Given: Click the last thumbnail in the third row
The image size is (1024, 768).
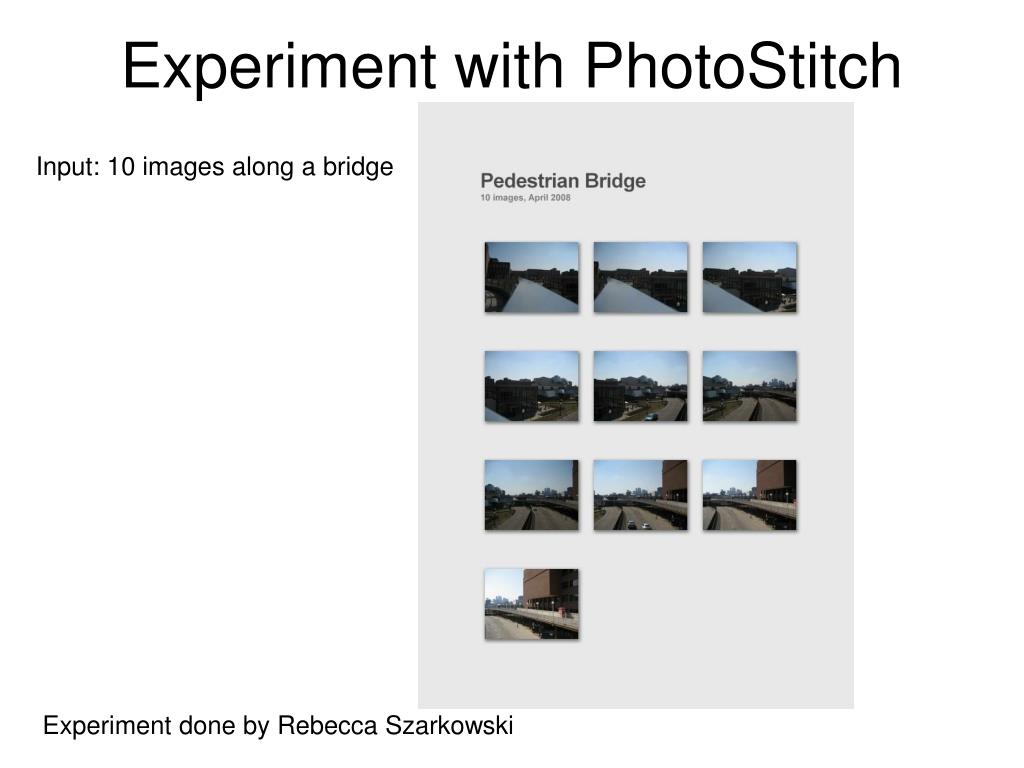Looking at the screenshot, I should pos(750,495).
